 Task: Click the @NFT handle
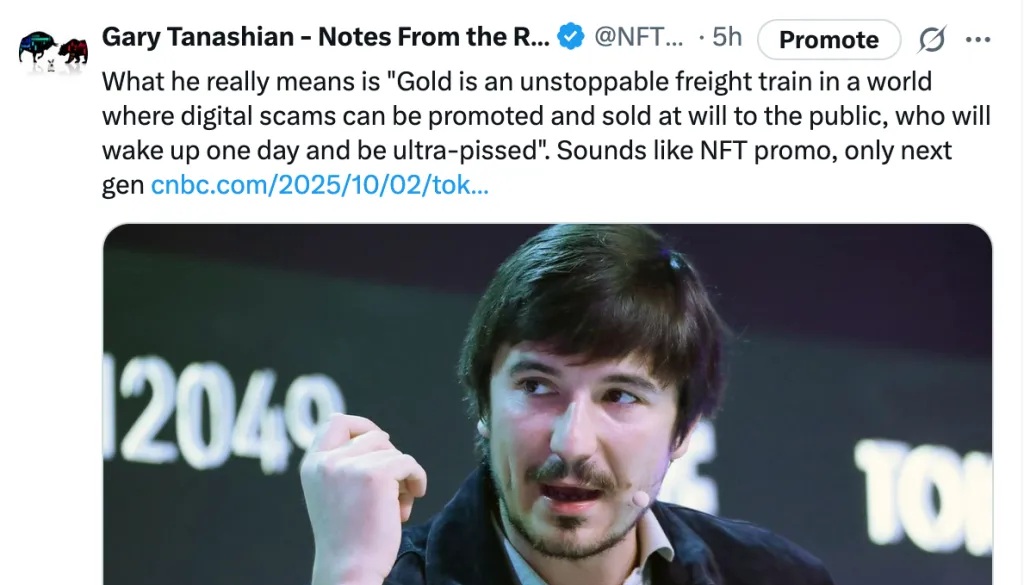point(639,38)
